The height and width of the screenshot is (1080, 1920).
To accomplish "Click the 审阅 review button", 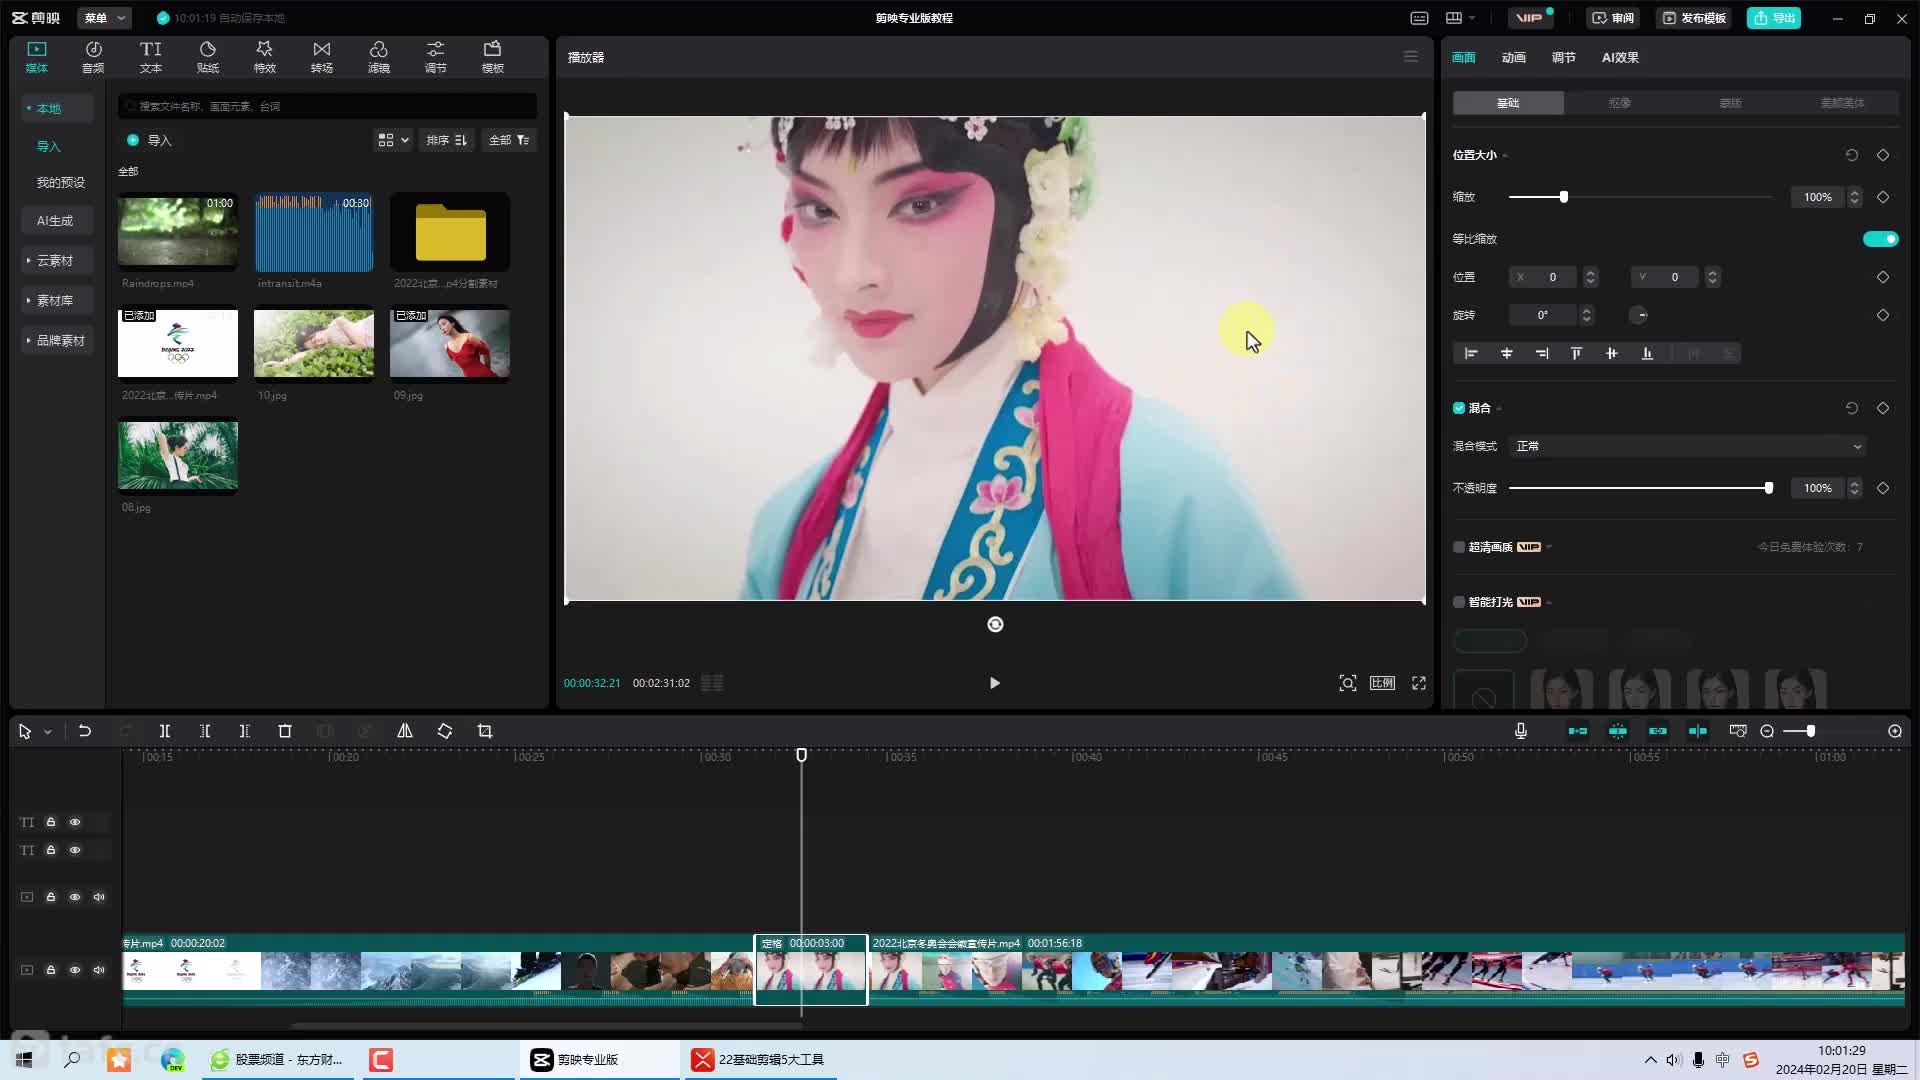I will tap(1613, 18).
